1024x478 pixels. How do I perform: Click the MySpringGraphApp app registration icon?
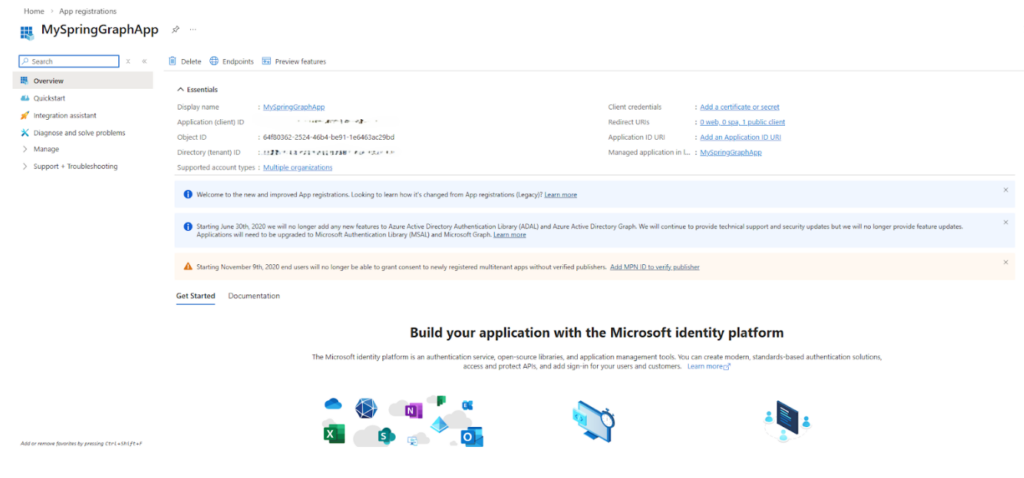pos(27,32)
